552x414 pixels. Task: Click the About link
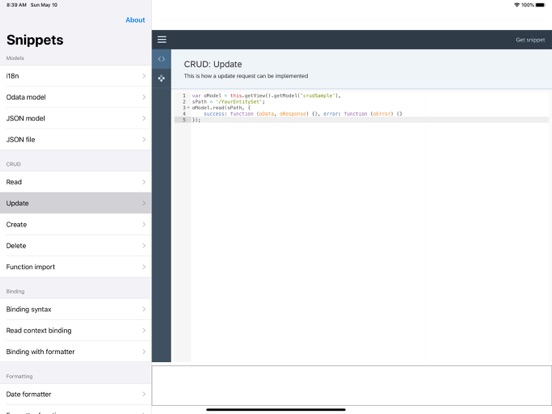(135, 20)
